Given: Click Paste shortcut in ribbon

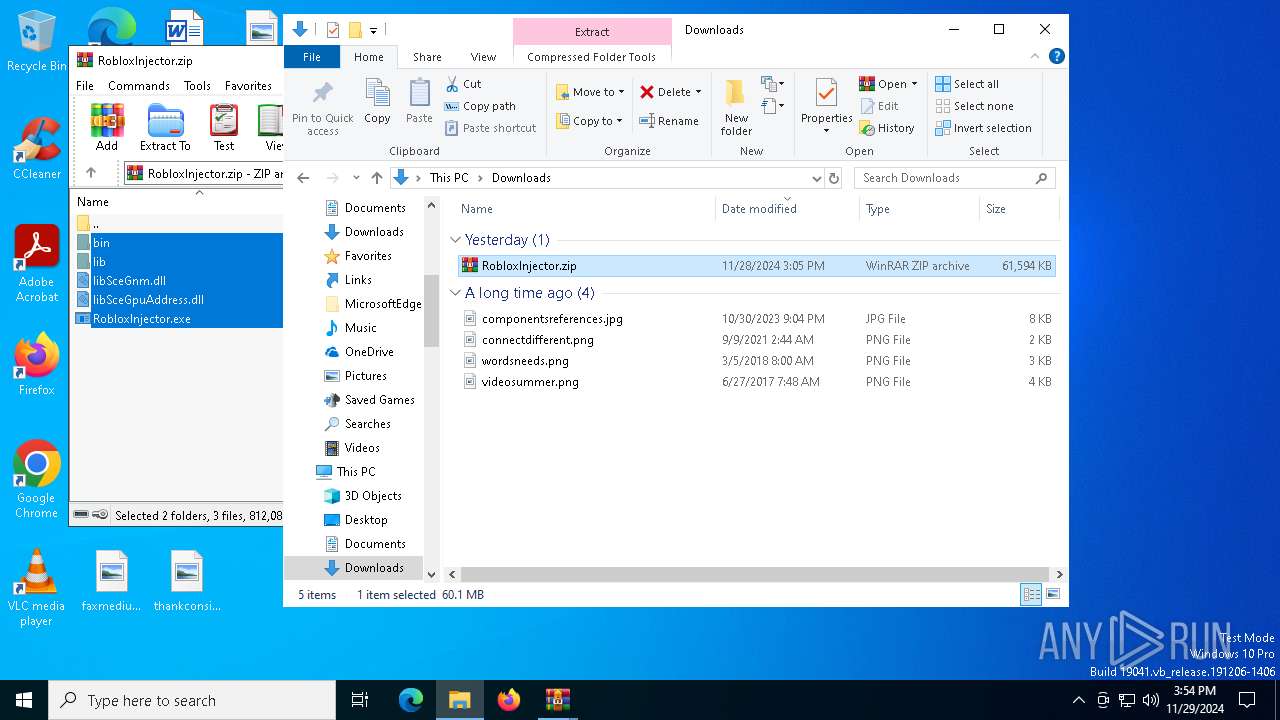Looking at the screenshot, I should click(490, 128).
